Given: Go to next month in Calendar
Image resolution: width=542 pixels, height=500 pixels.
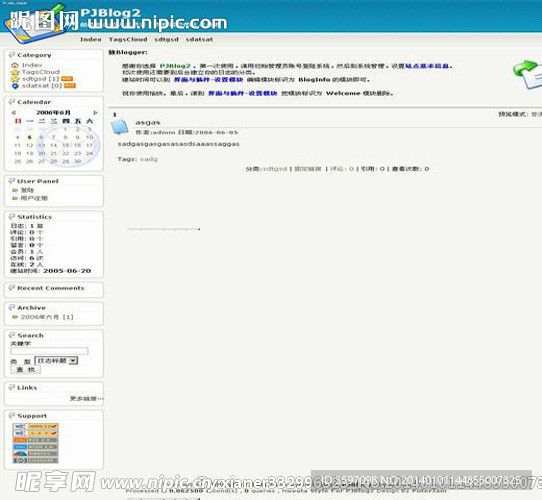Looking at the screenshot, I should point(95,112).
